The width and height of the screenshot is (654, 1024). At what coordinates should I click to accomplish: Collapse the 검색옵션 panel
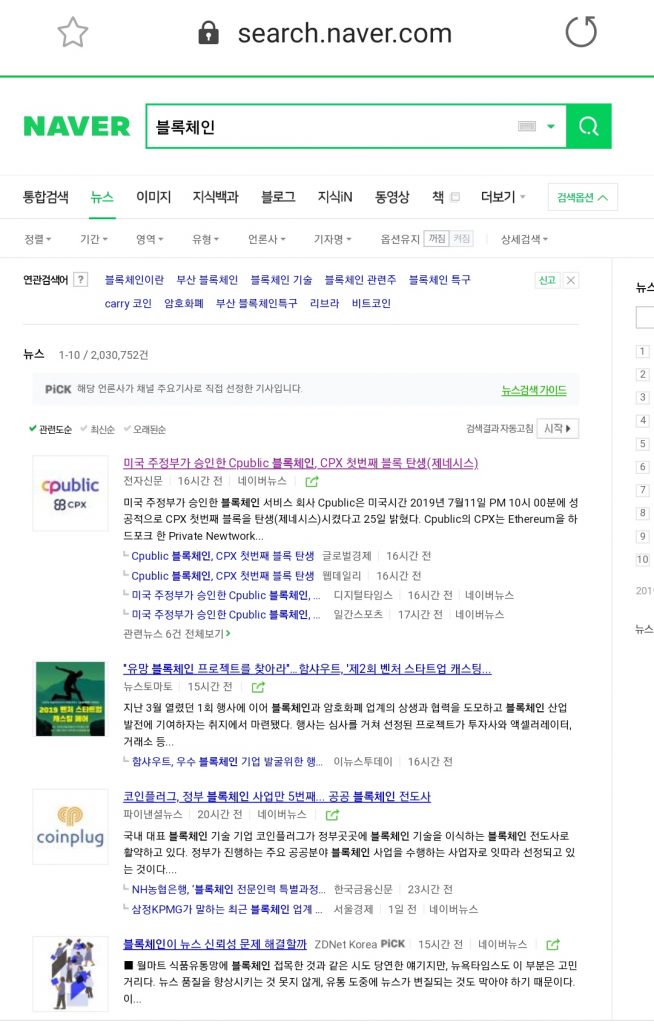(582, 197)
